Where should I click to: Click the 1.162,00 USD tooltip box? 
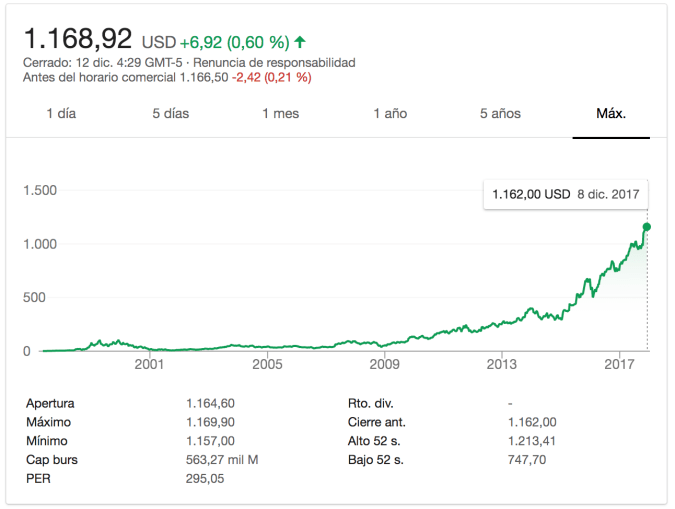pos(566,195)
